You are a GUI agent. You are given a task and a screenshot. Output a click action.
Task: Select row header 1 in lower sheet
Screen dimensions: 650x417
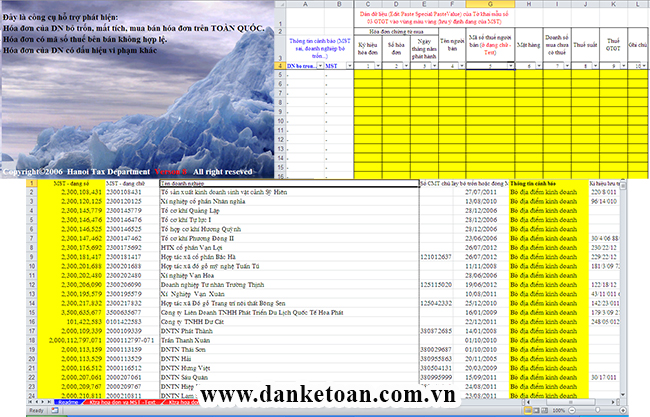point(32,183)
